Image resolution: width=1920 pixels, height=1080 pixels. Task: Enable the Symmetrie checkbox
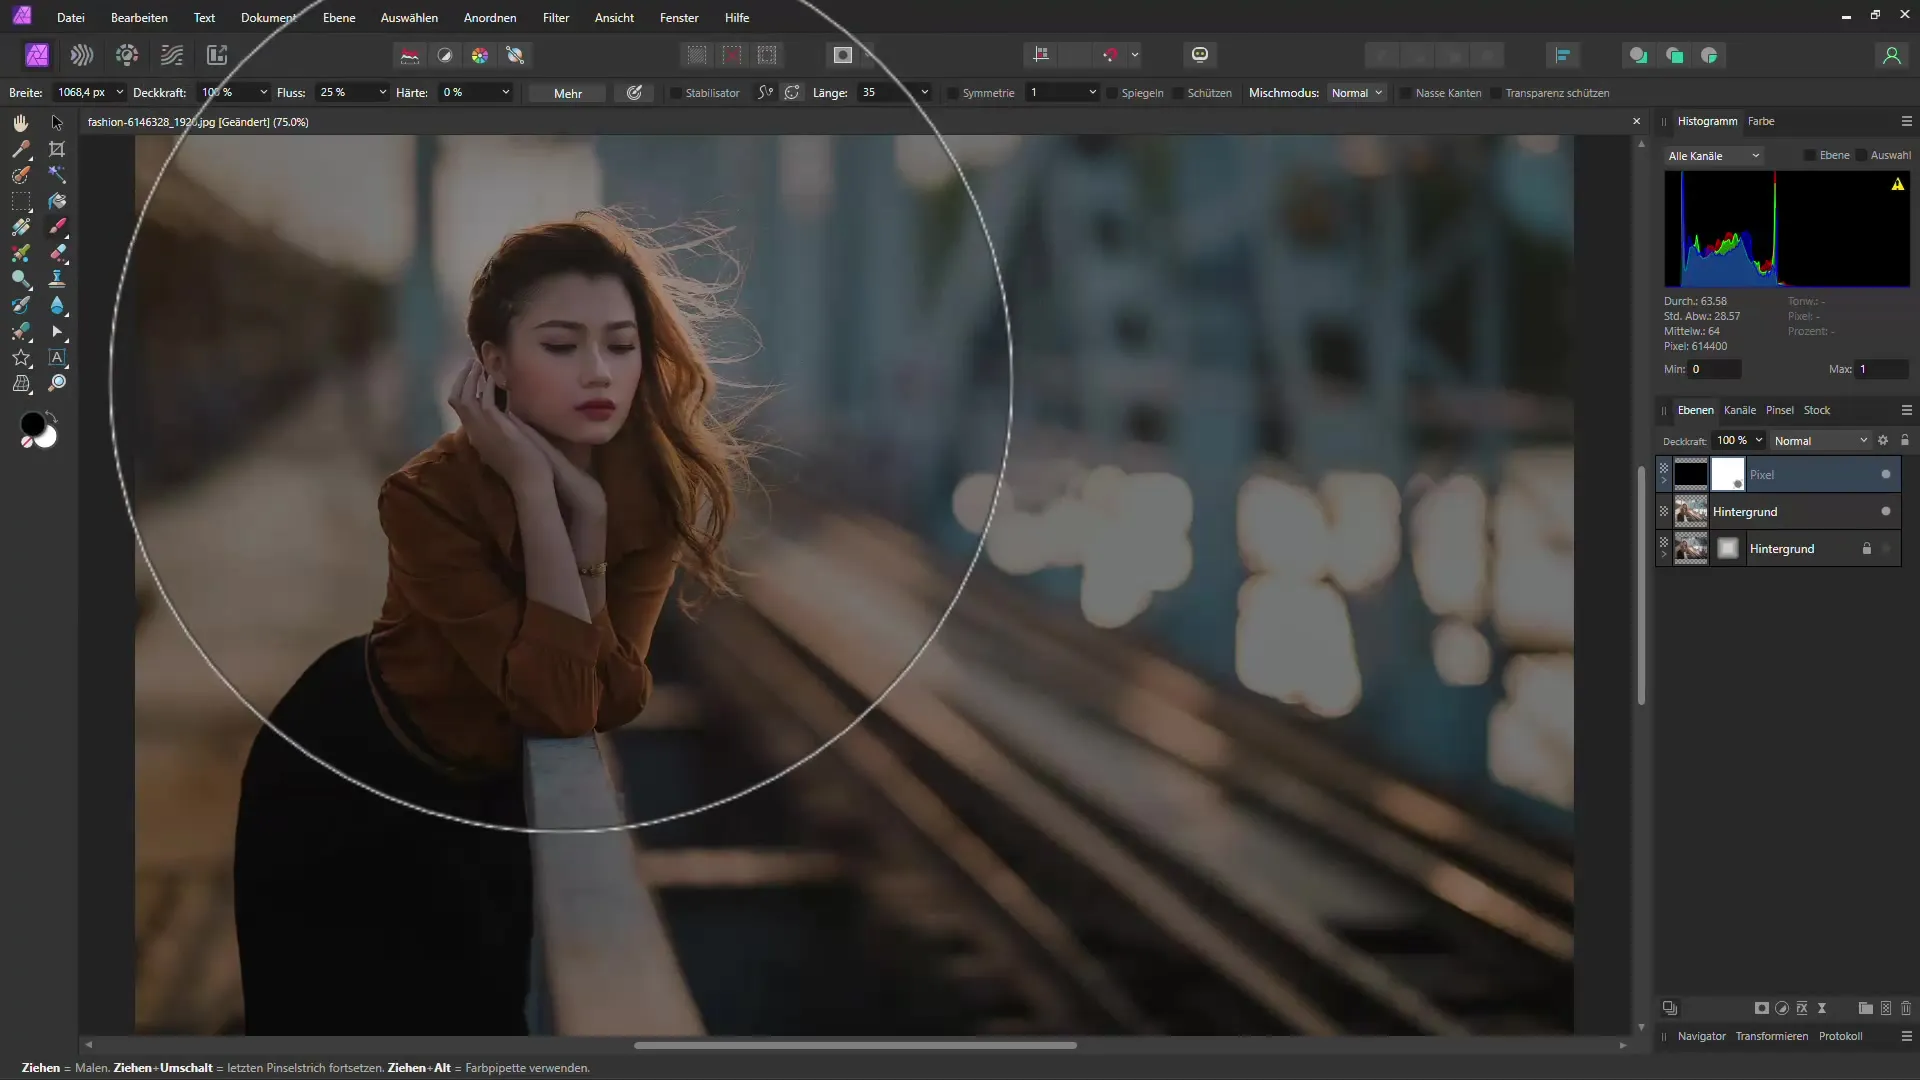coord(953,93)
